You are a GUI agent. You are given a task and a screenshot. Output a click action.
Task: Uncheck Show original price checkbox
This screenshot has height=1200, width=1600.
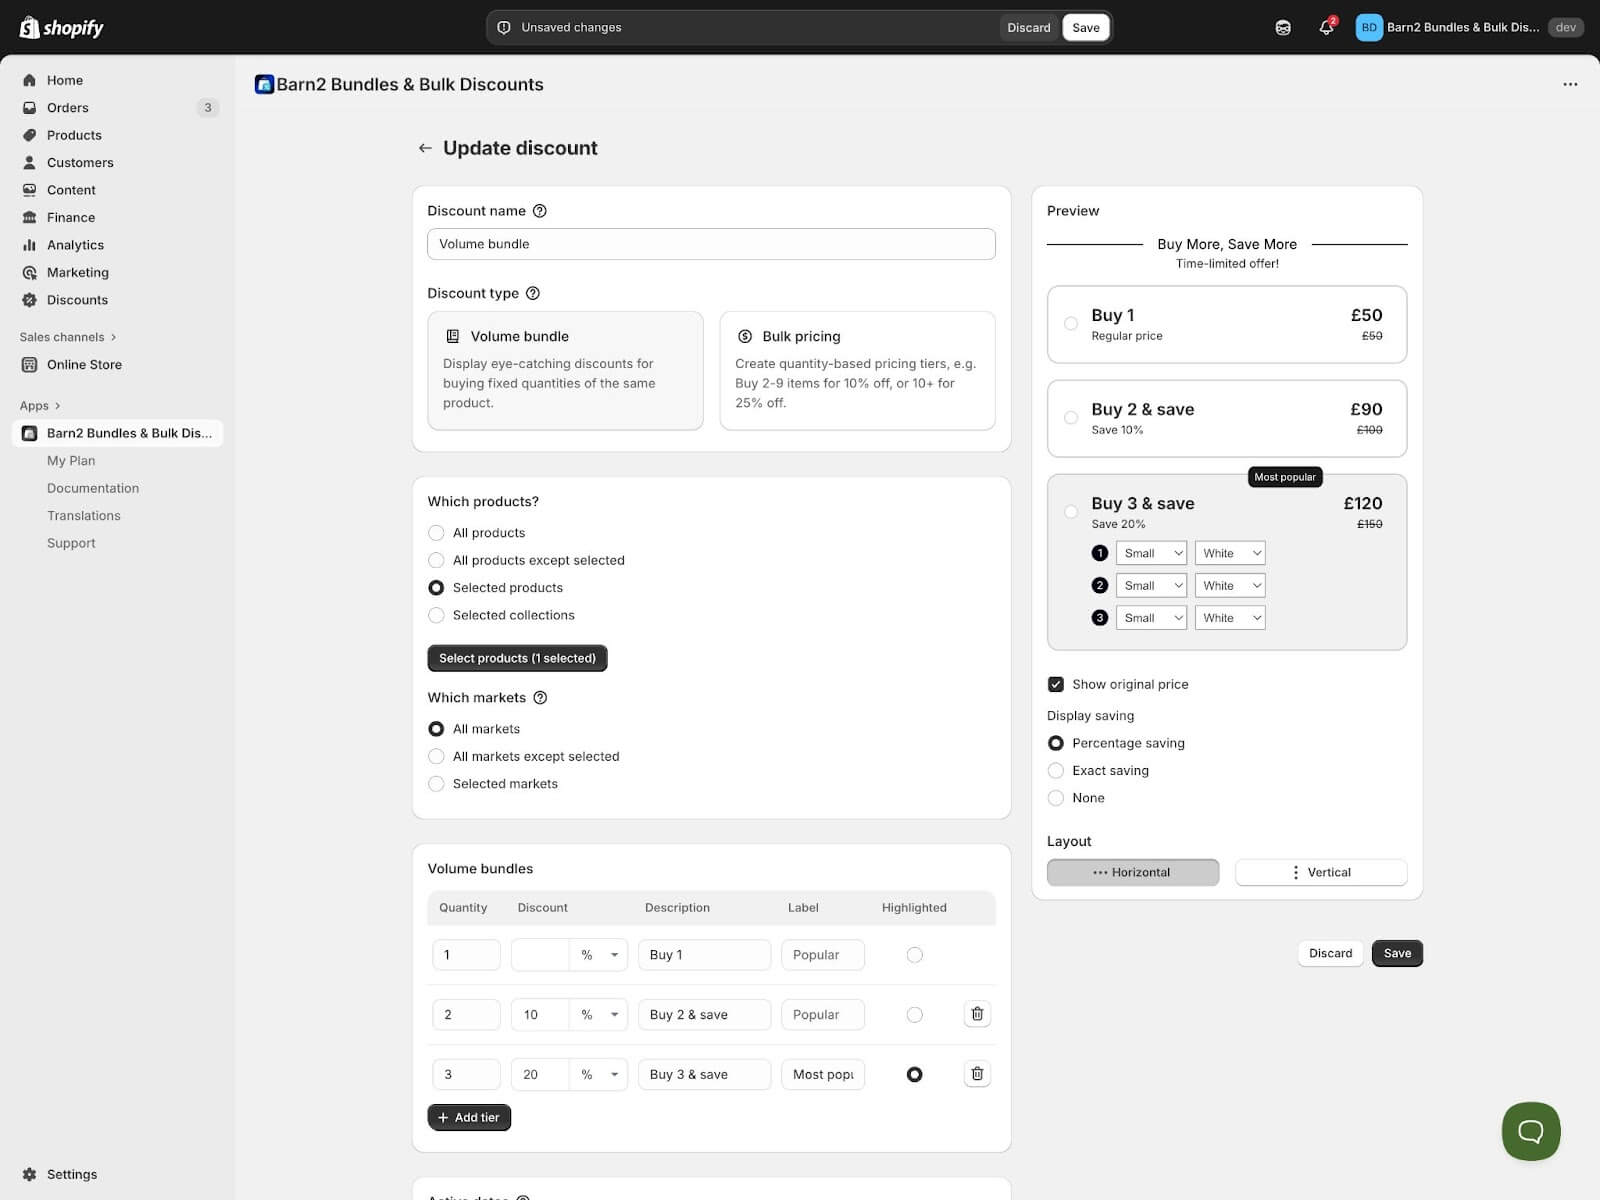pos(1056,685)
